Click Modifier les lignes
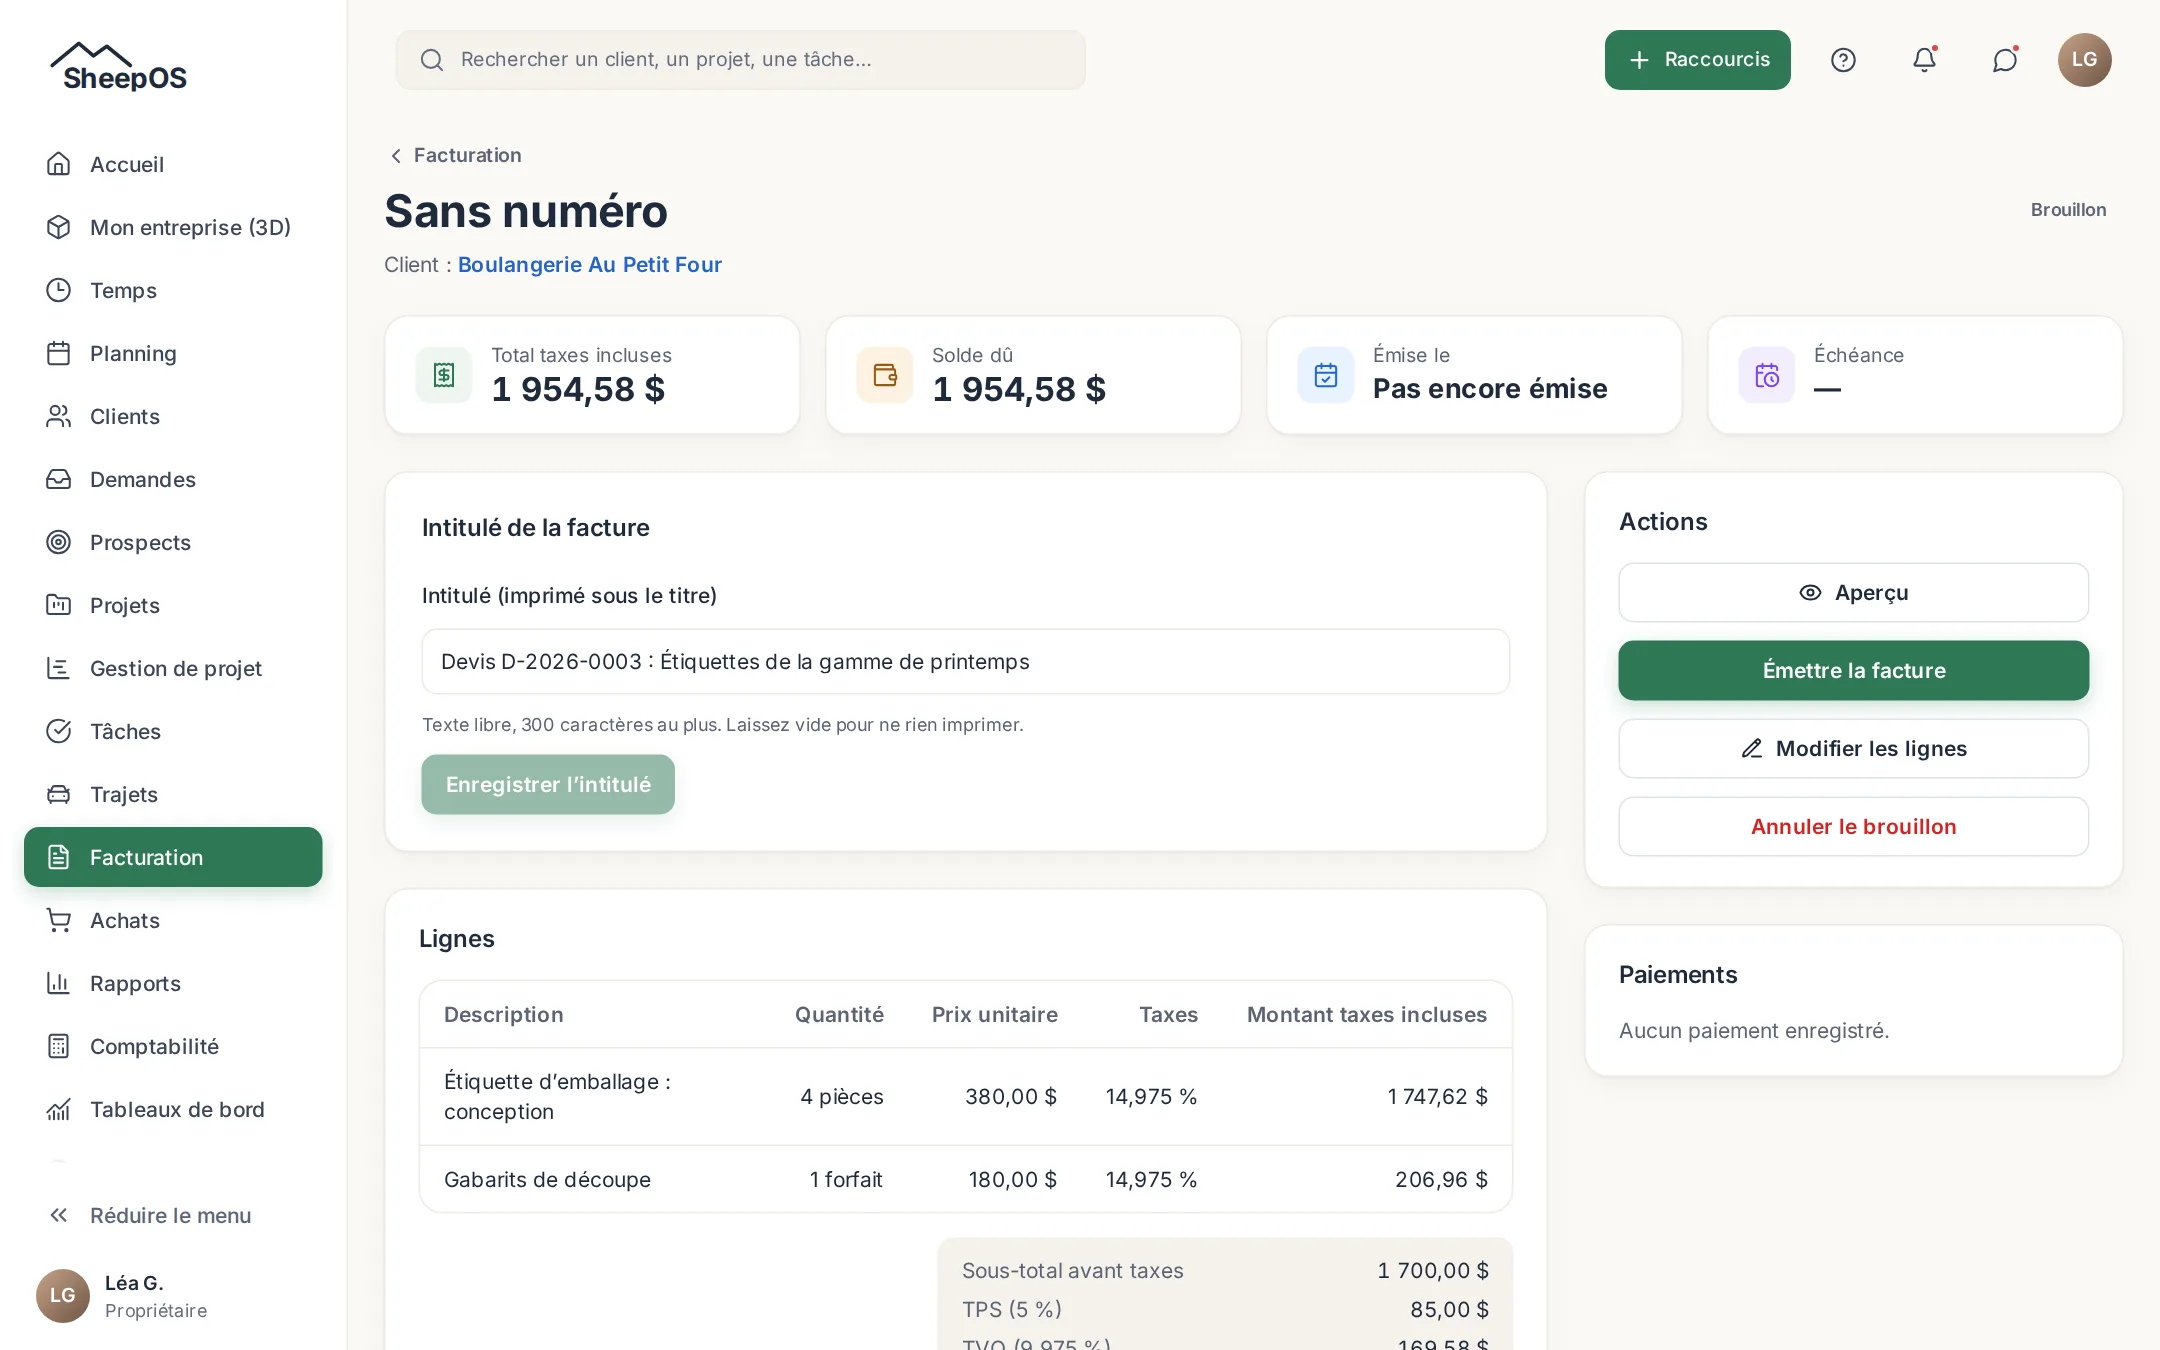2160x1350 pixels. 1853,748
